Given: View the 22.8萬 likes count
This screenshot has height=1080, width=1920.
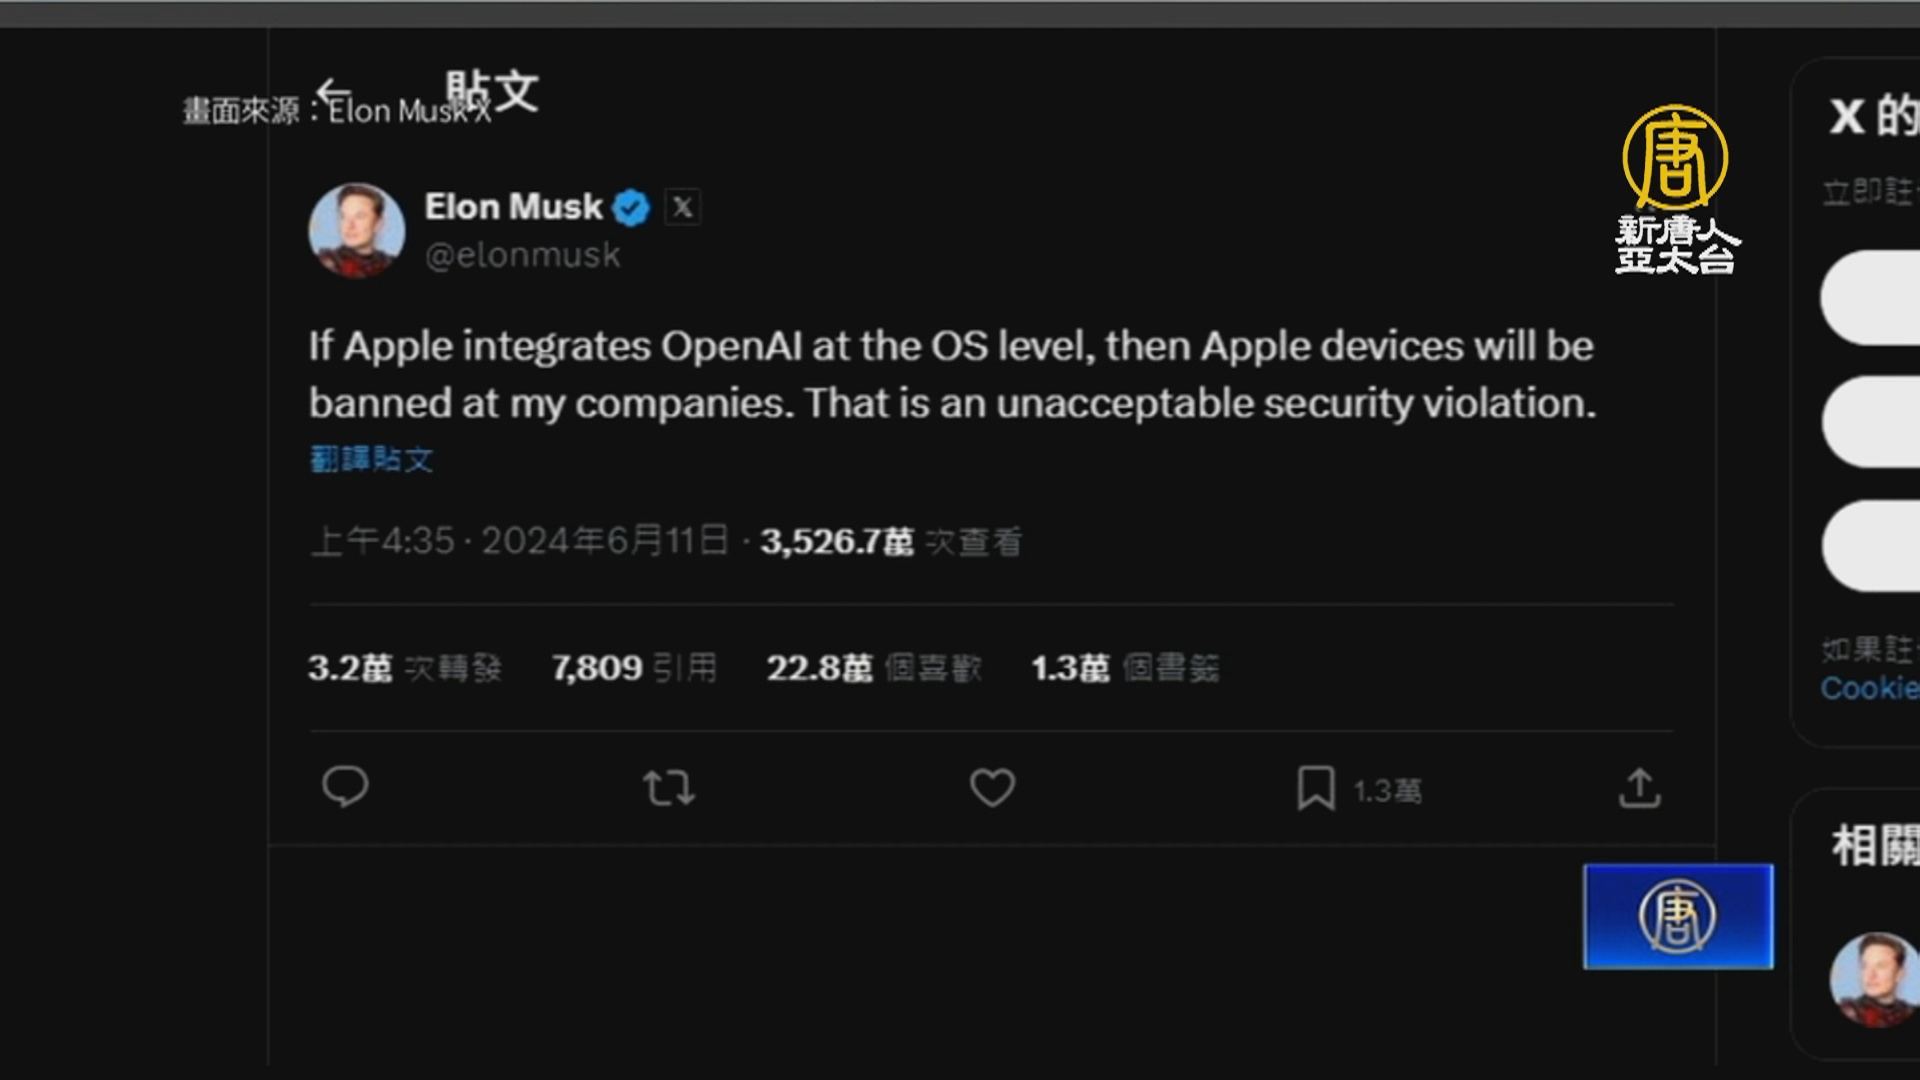Looking at the screenshot, I should 873,668.
